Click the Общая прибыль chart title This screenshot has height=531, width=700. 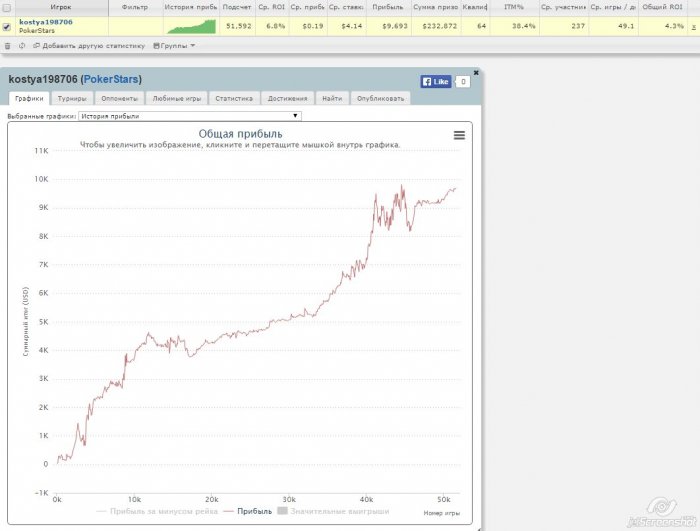tap(240, 134)
